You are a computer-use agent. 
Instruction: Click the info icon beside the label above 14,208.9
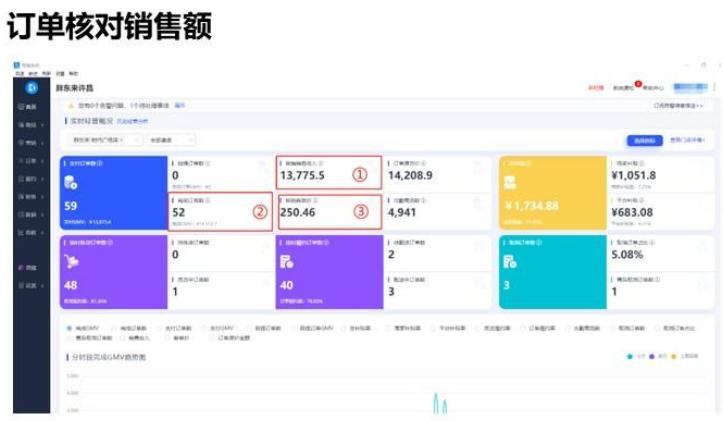click(x=423, y=163)
